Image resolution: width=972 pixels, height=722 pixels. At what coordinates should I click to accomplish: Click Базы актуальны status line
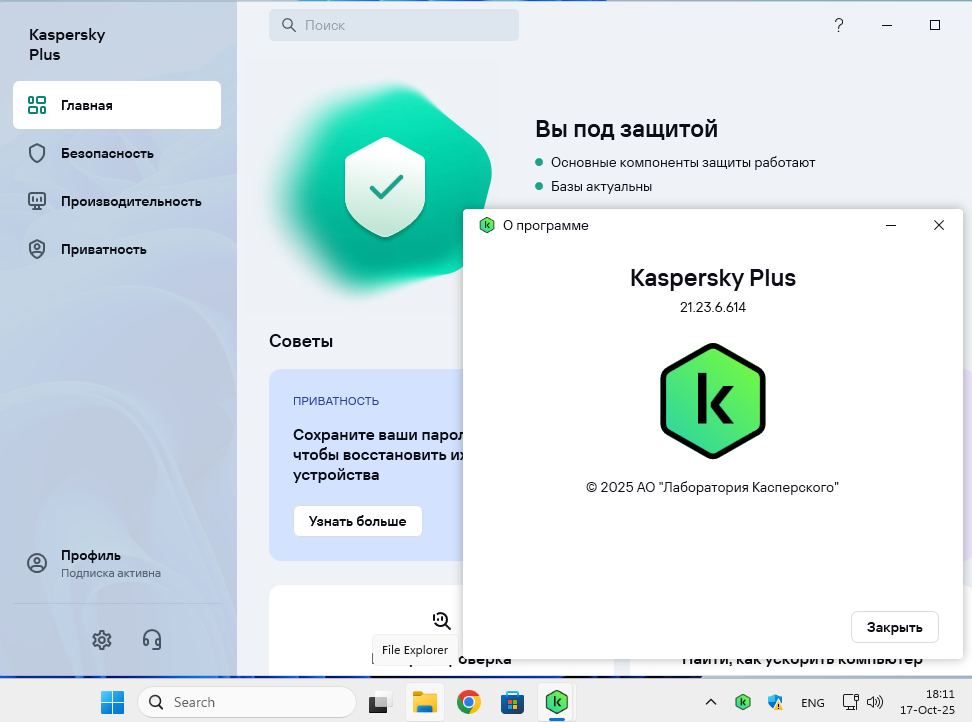pos(601,187)
